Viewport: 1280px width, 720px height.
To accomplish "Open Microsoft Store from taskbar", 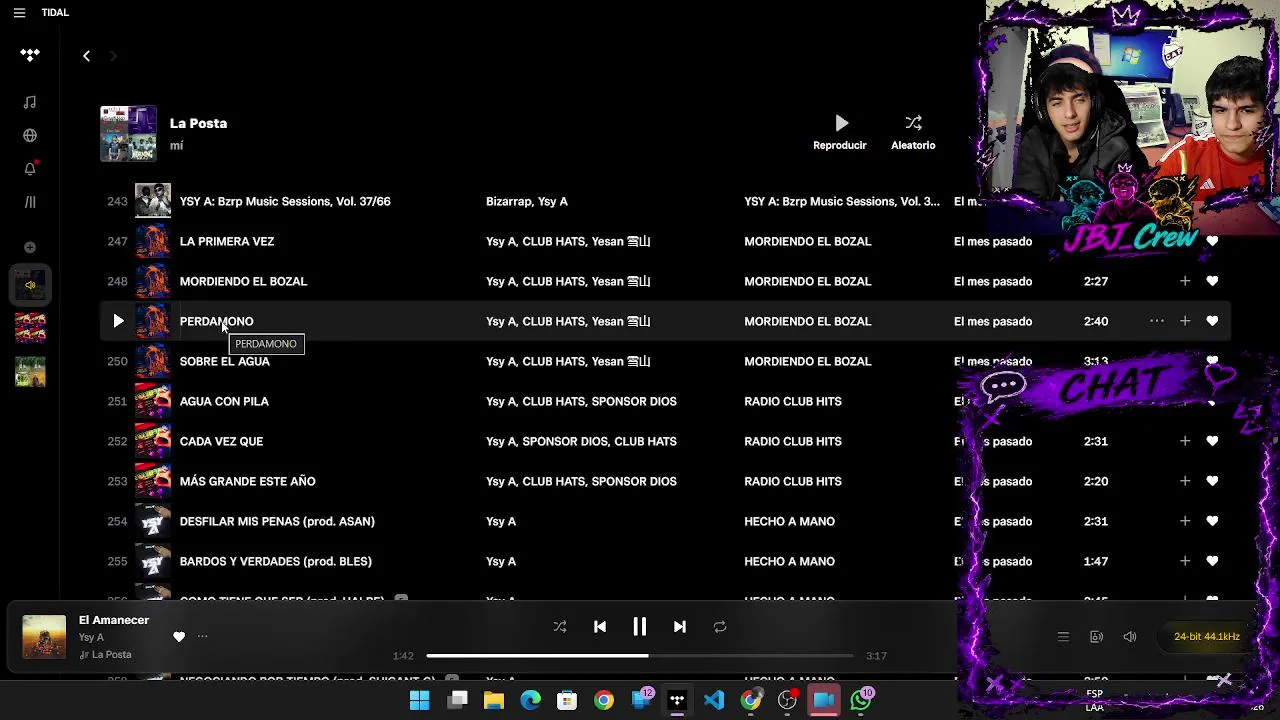I will [567, 700].
